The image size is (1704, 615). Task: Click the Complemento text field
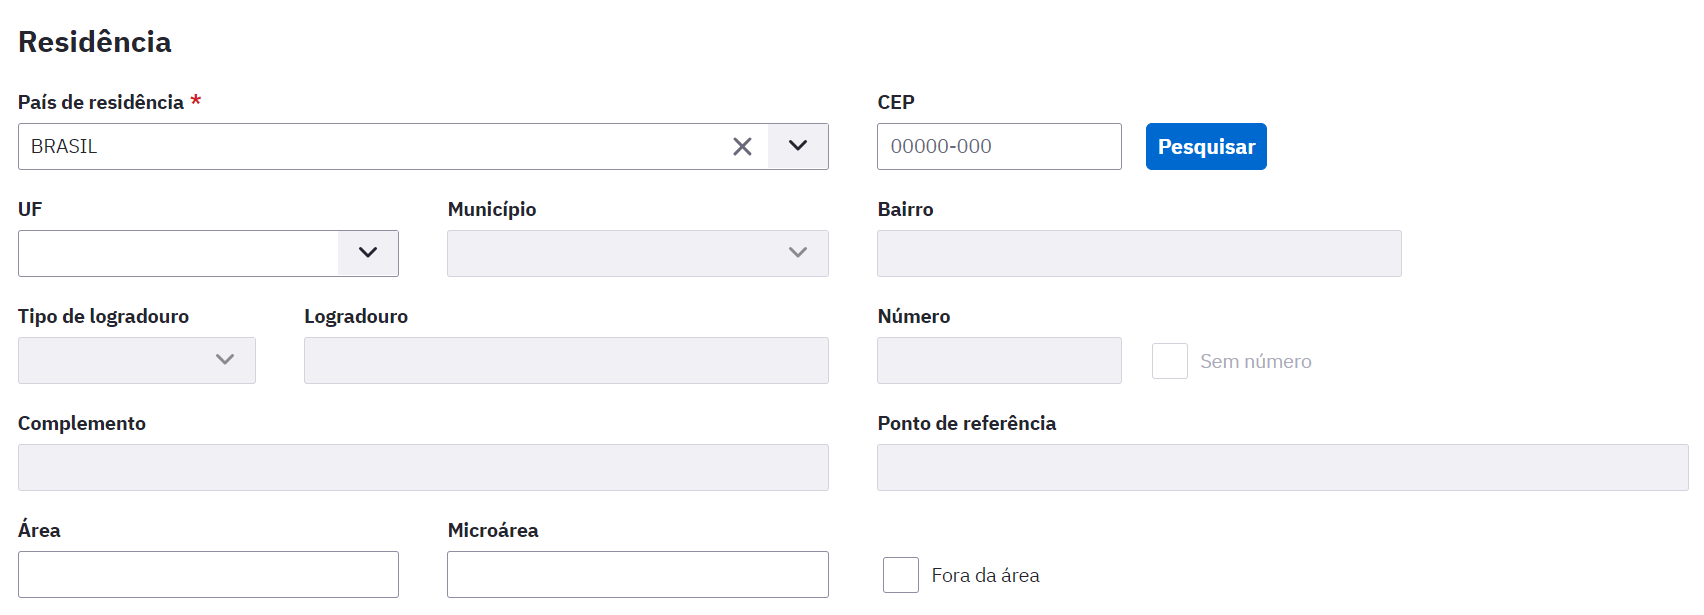(423, 467)
